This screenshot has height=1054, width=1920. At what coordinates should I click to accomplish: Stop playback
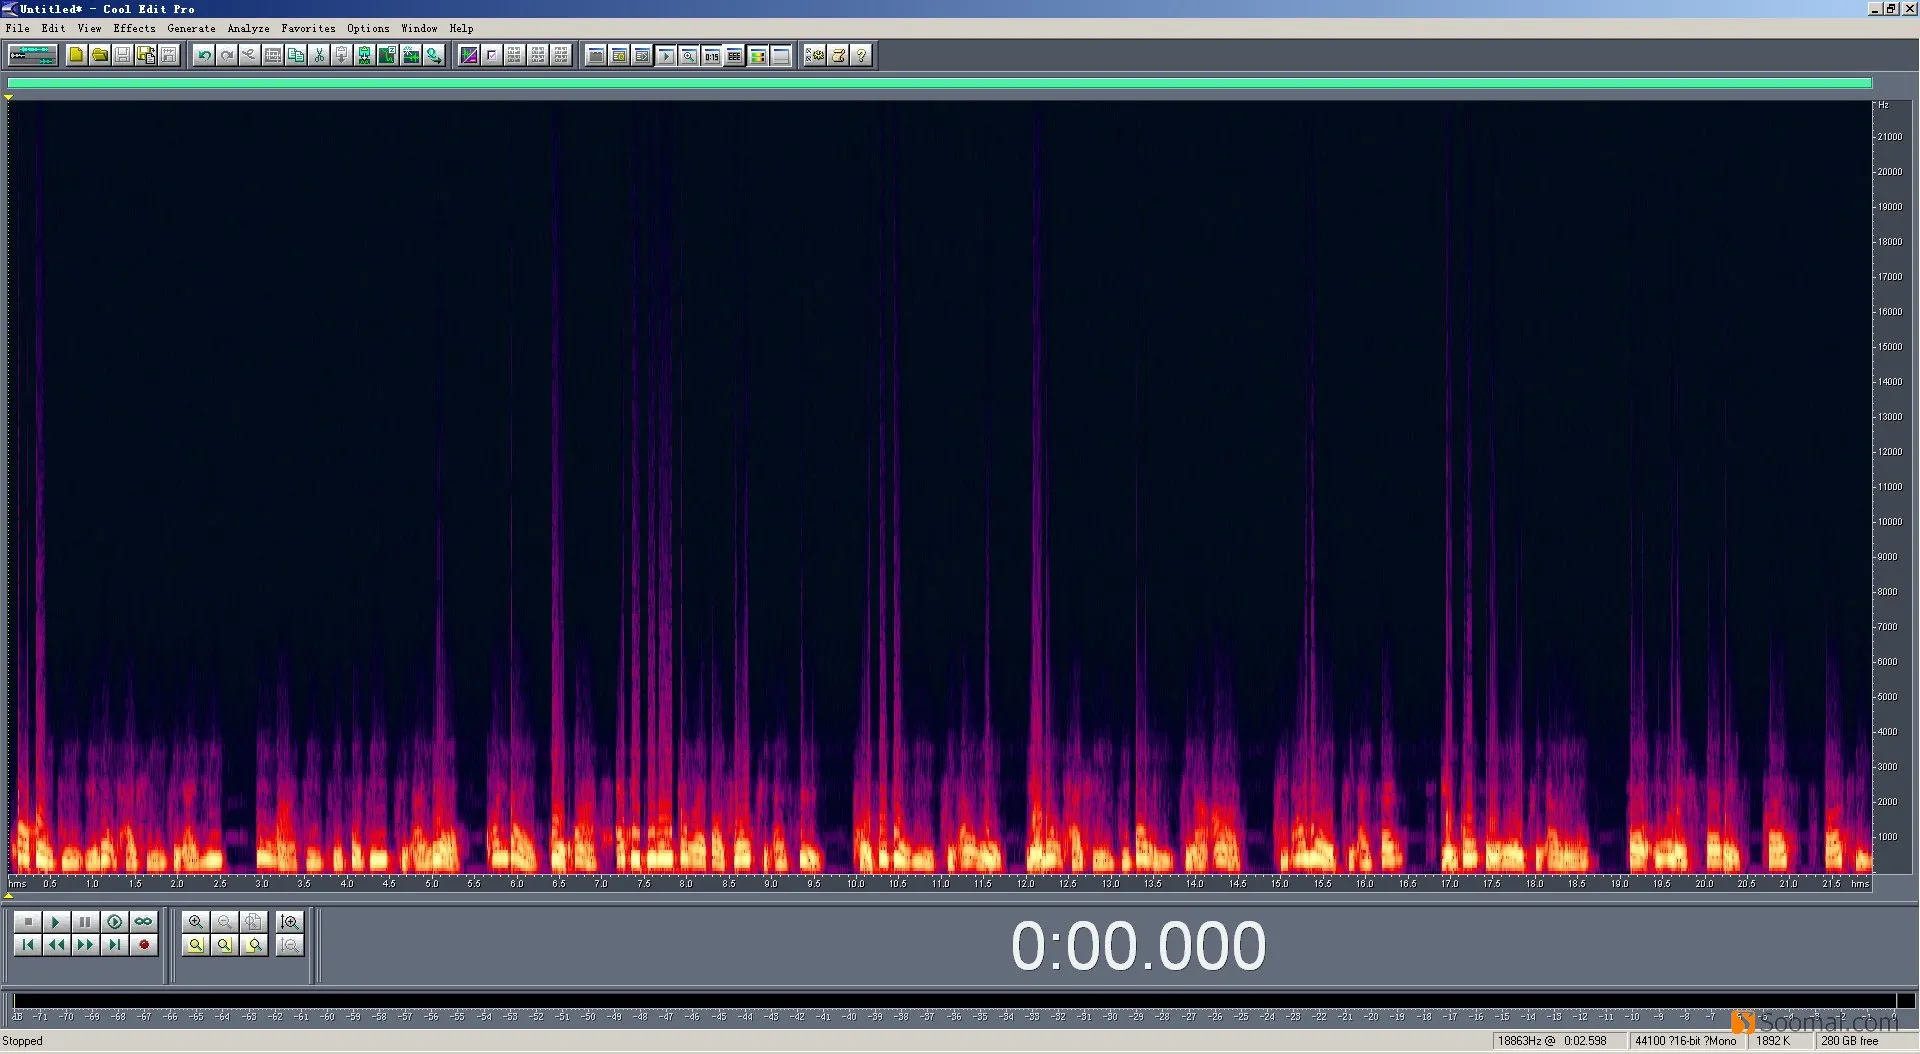tap(28, 921)
